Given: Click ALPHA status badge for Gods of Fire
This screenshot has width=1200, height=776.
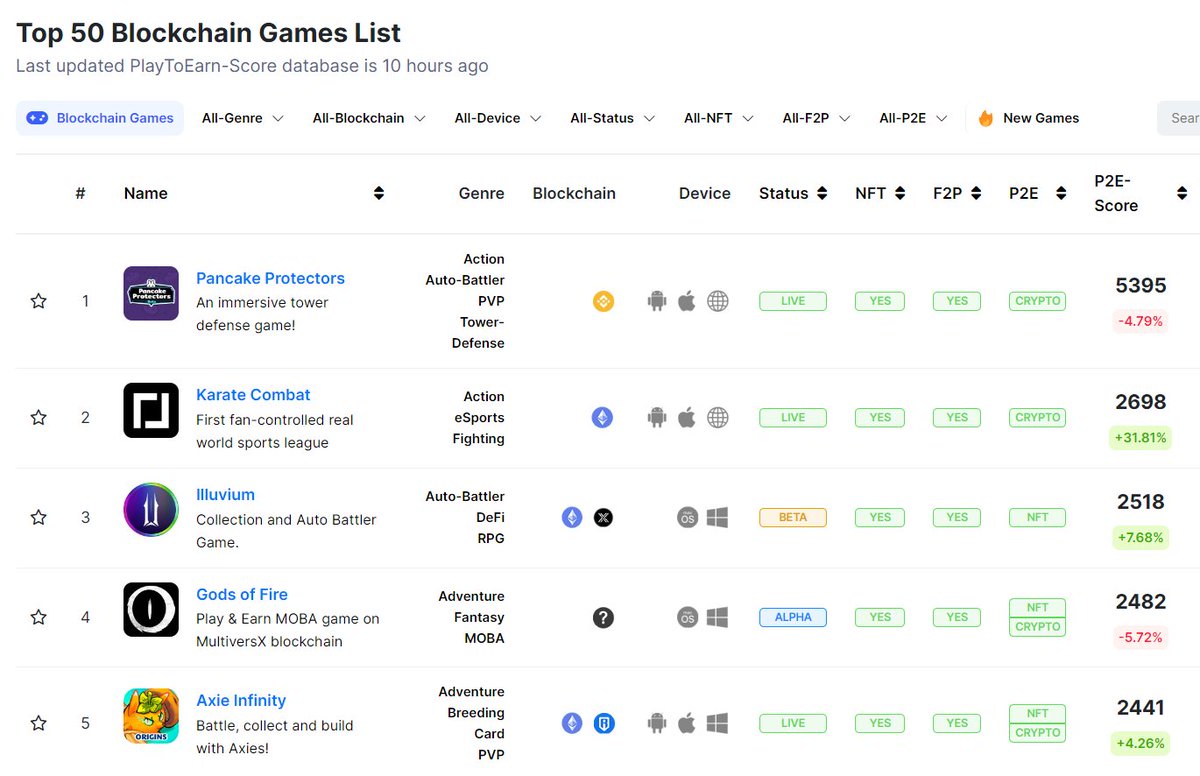Looking at the screenshot, I should click(x=793, y=618).
